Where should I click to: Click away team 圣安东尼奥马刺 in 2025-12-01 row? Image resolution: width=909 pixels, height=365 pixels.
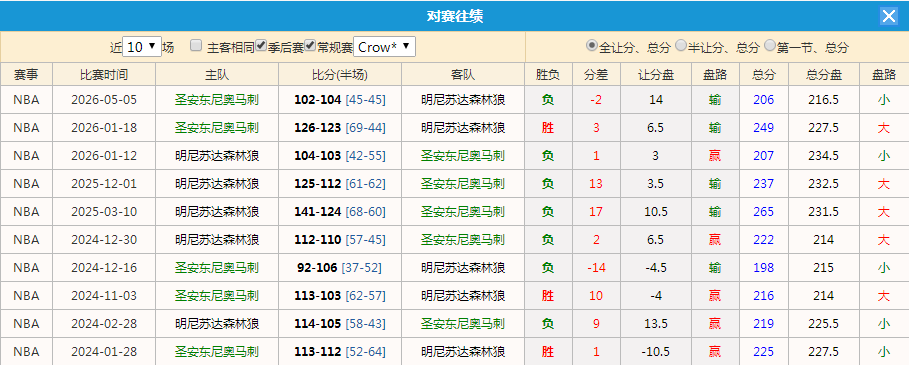[463, 184]
